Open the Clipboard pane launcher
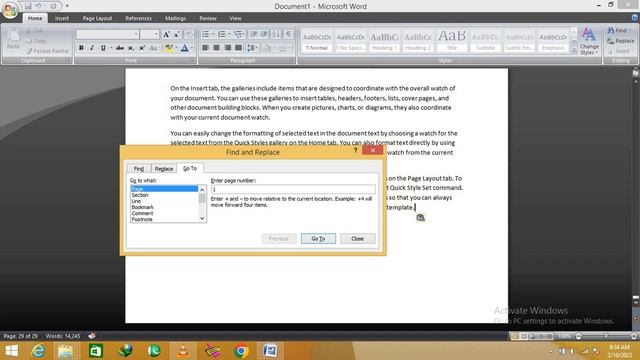Image resolution: width=640 pixels, height=360 pixels. pos(68,60)
